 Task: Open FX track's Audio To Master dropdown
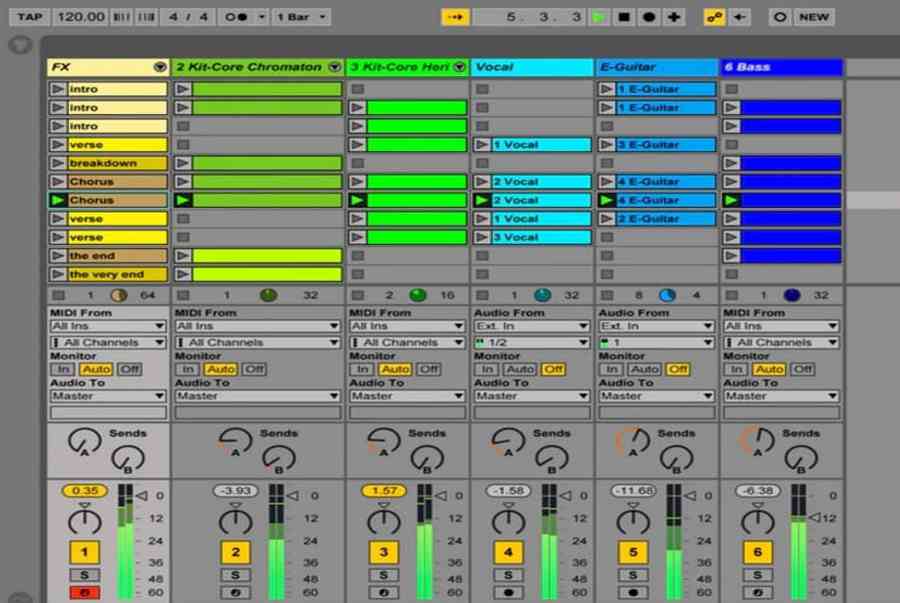point(108,396)
